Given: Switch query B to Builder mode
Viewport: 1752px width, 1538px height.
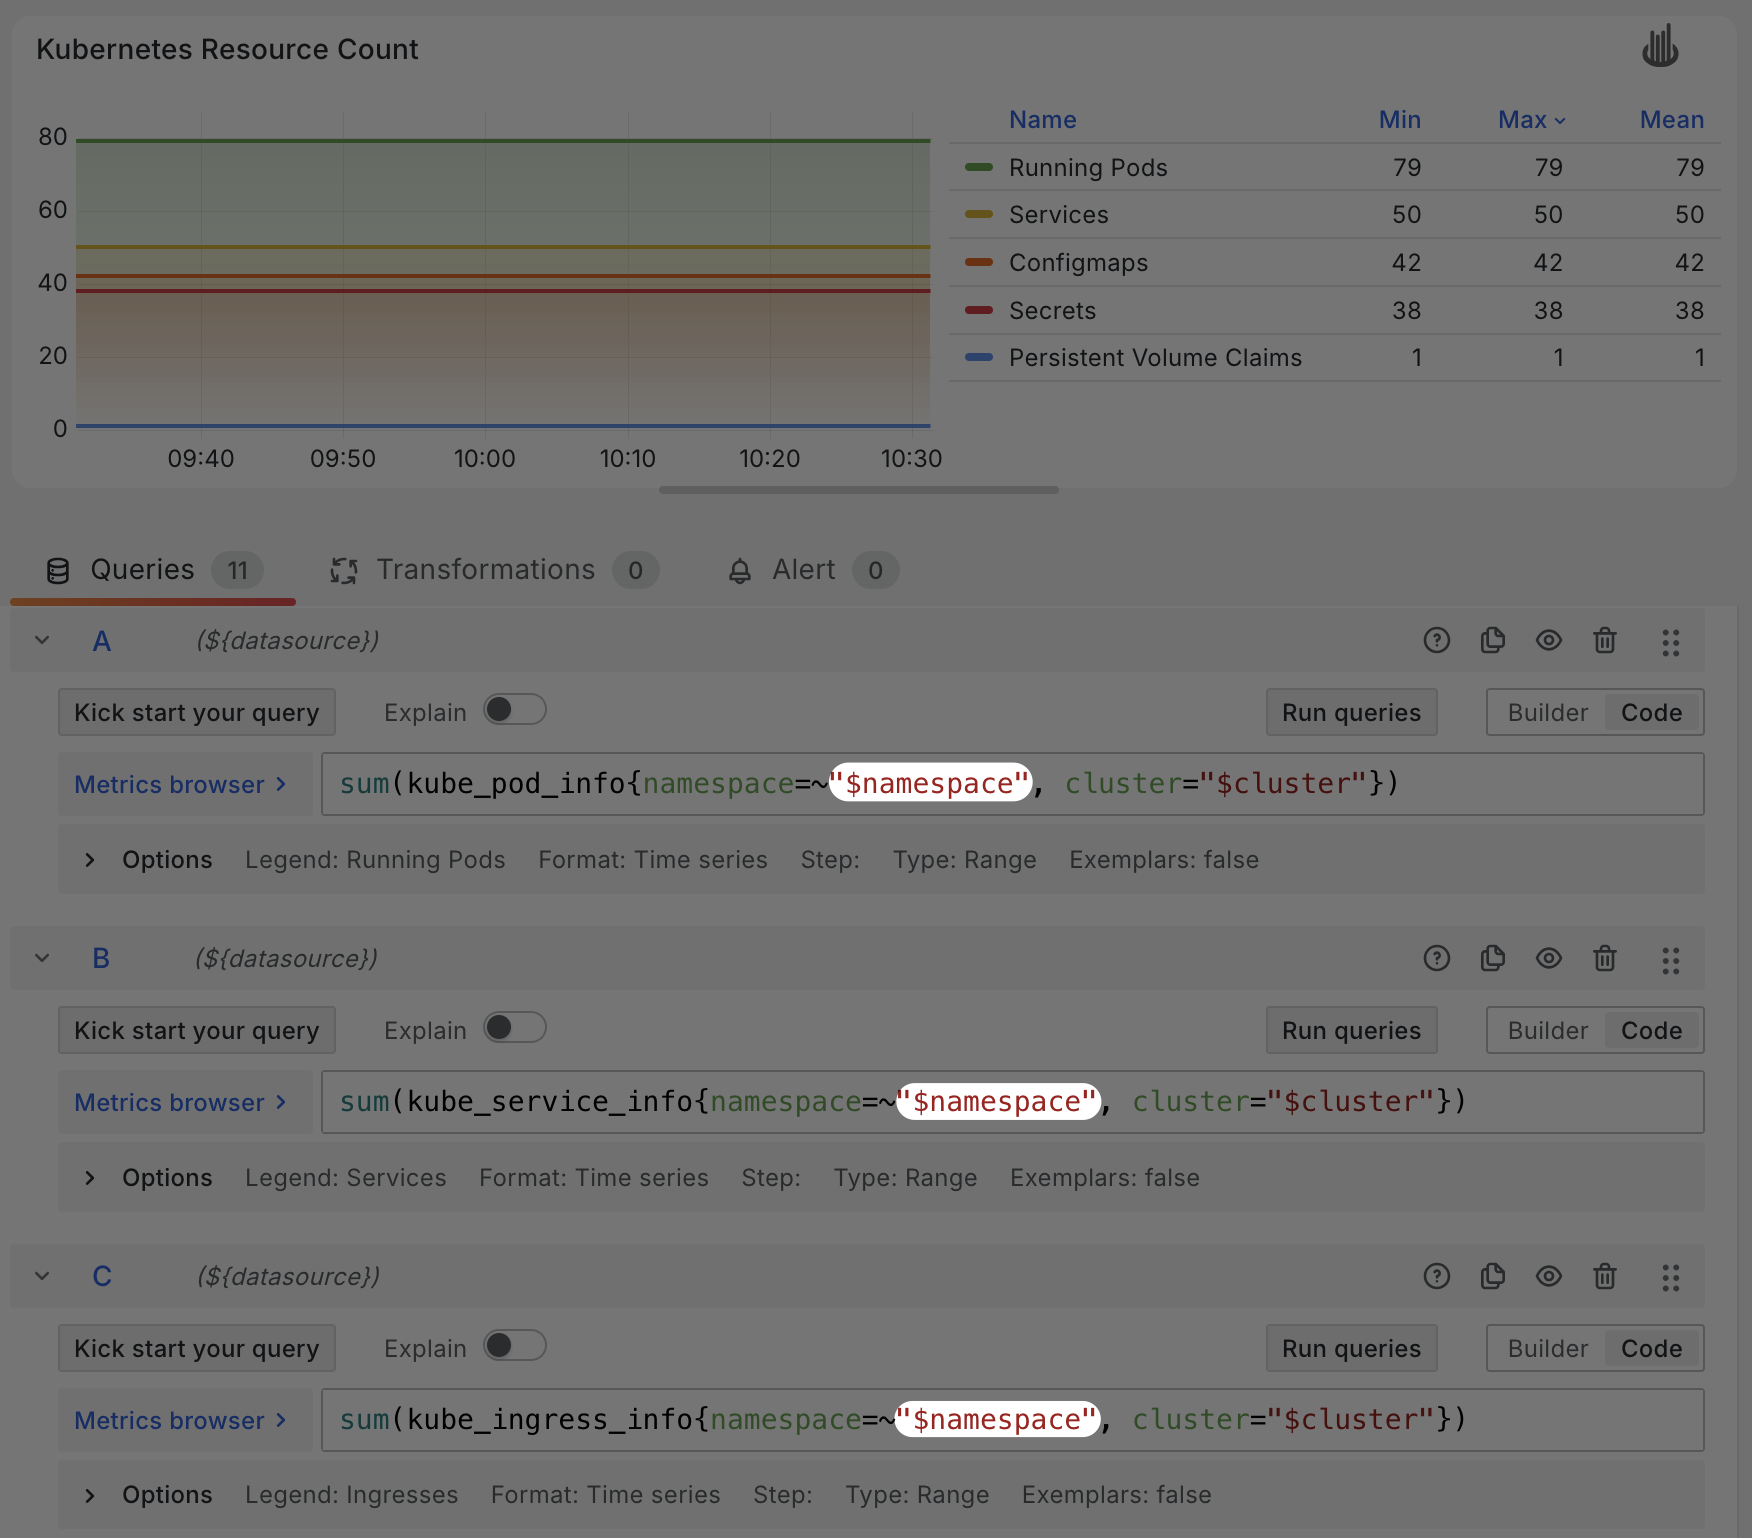Looking at the screenshot, I should point(1548,1030).
